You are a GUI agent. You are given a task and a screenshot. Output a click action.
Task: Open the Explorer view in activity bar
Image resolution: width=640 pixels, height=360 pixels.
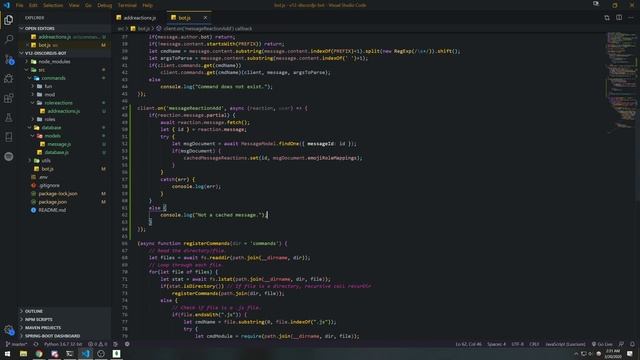pyautogui.click(x=9, y=20)
